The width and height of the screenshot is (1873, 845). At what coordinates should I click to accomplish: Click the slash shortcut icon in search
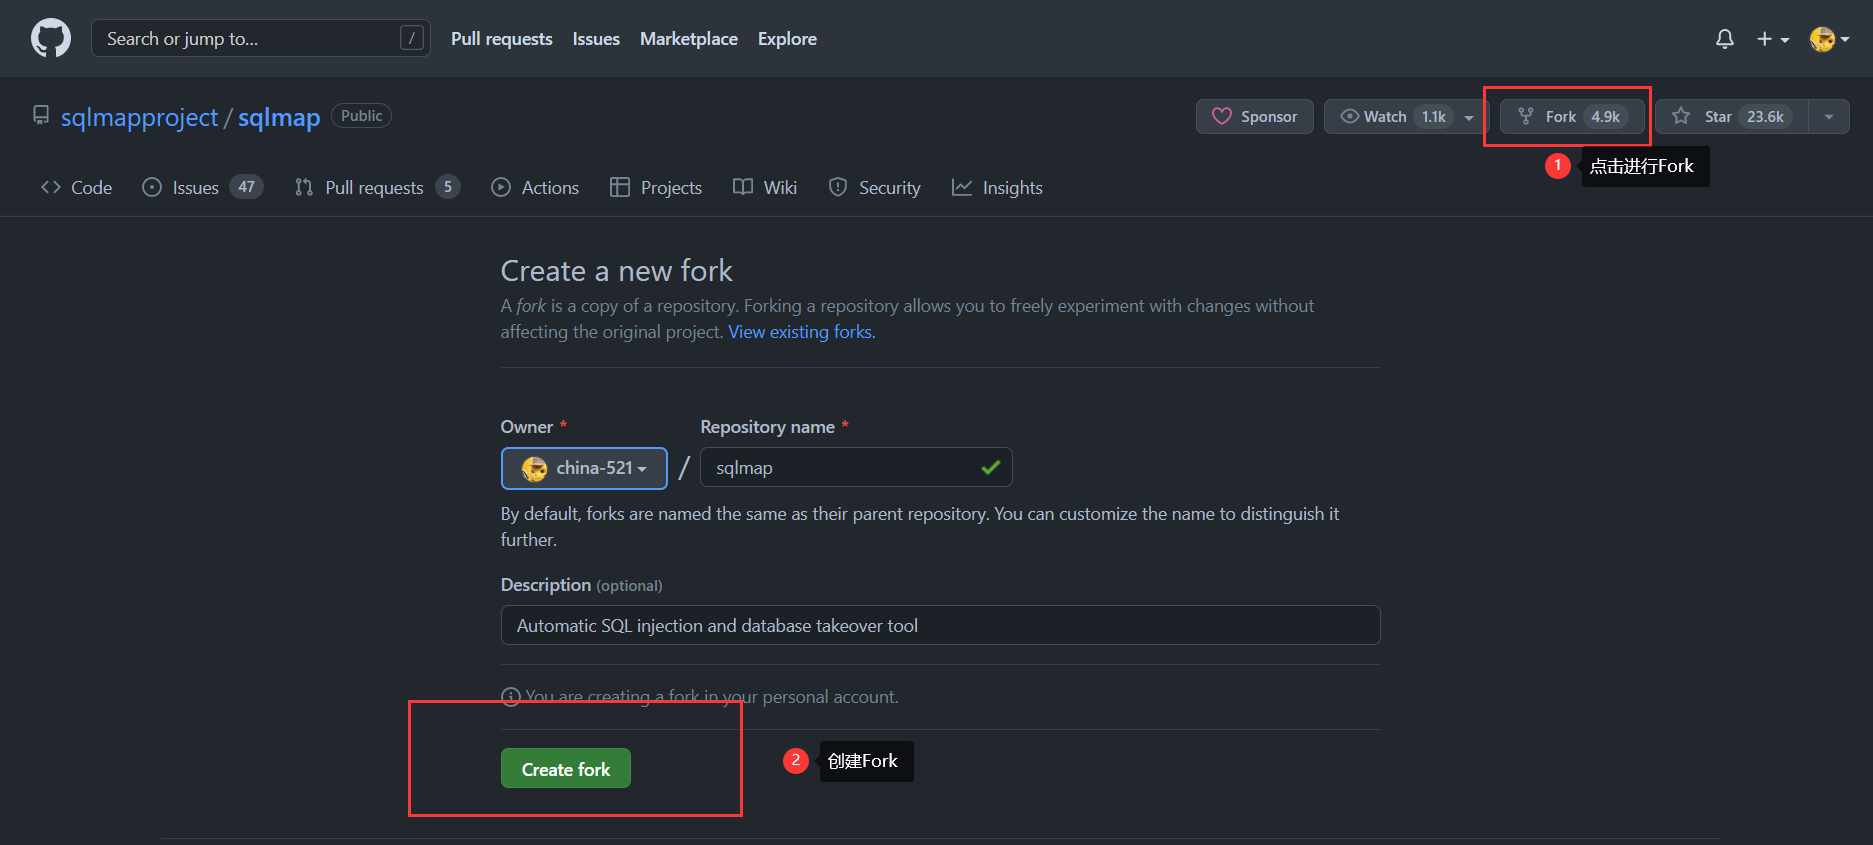tap(411, 38)
